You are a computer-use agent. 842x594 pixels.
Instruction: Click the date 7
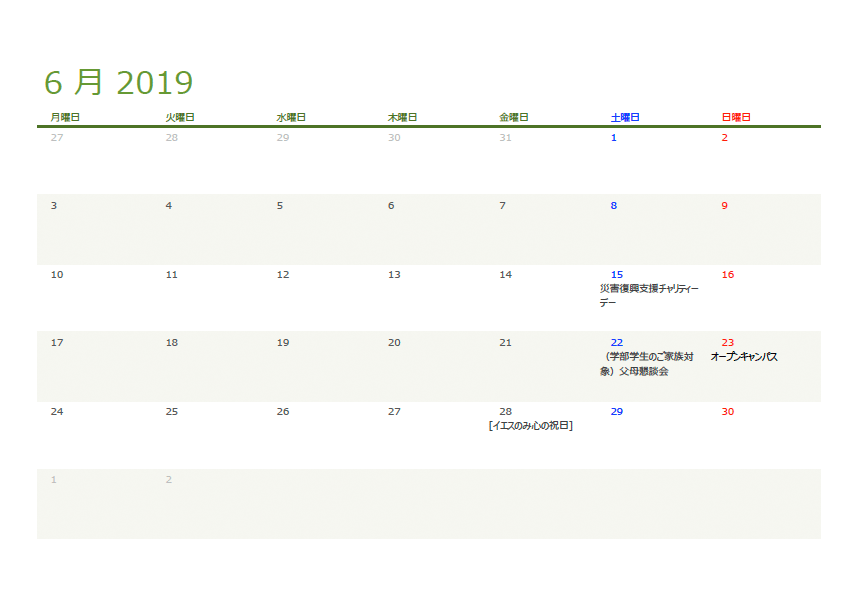pyautogui.click(x=503, y=206)
